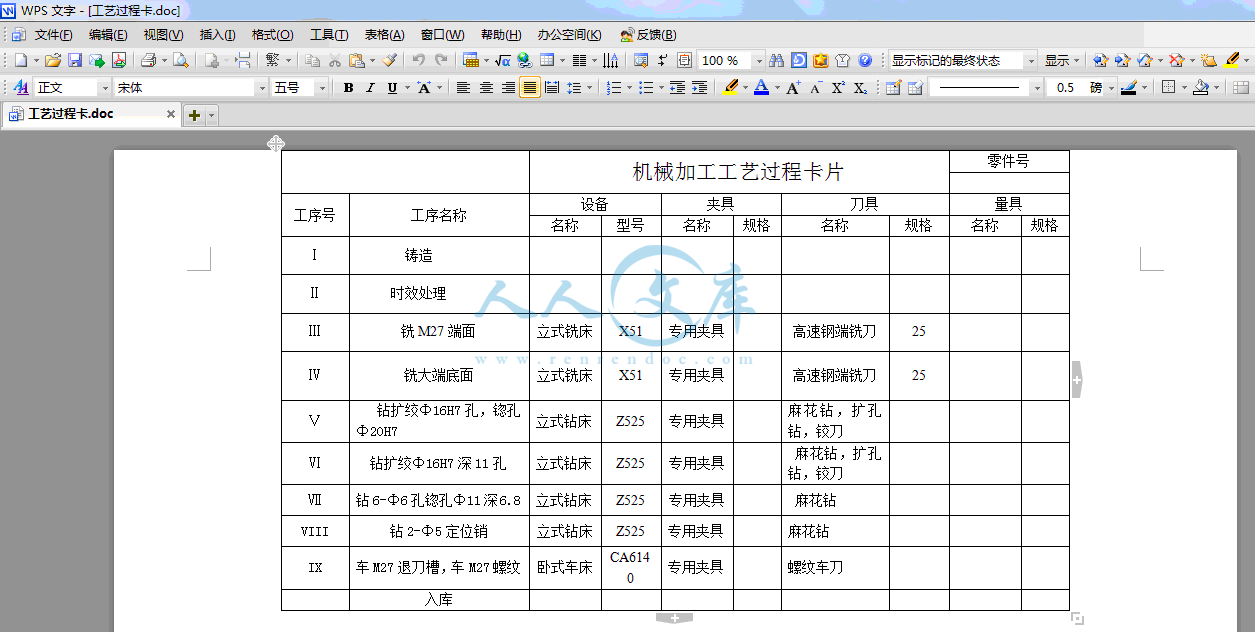Apply text highlight color

click(x=730, y=88)
